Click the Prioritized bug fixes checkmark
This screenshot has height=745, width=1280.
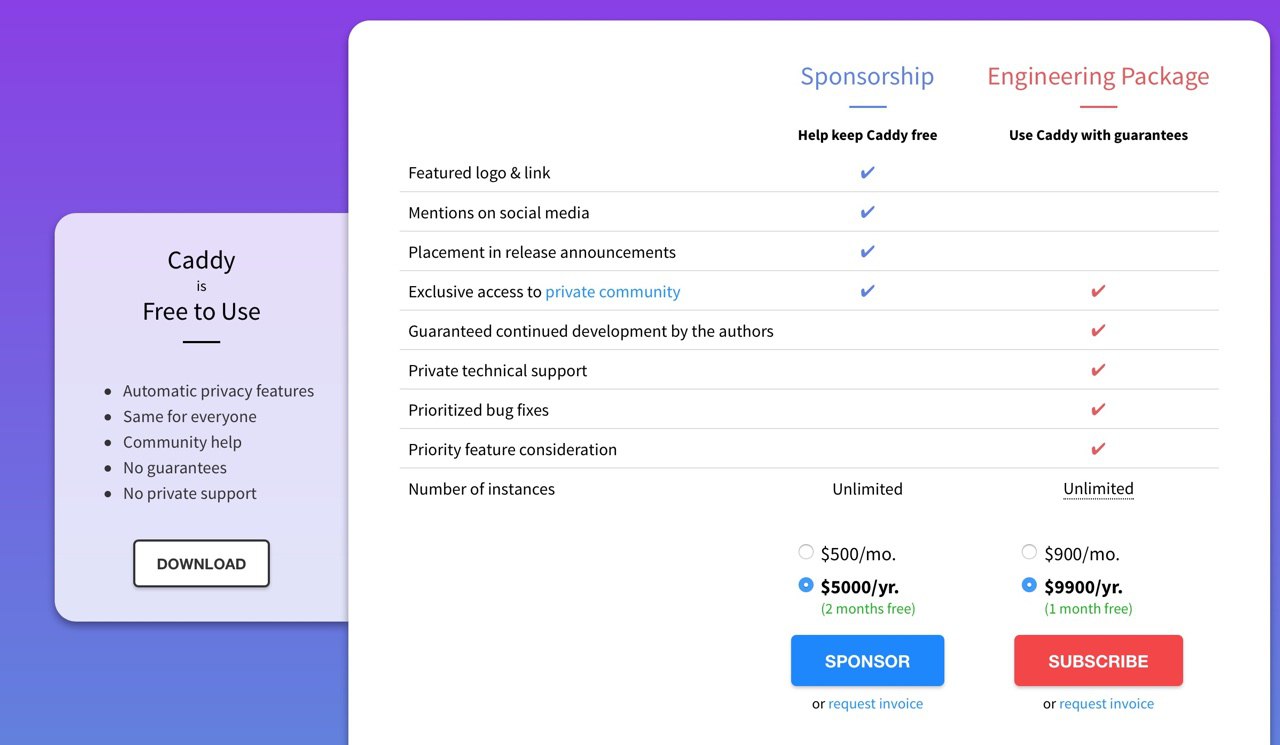pos(1098,410)
